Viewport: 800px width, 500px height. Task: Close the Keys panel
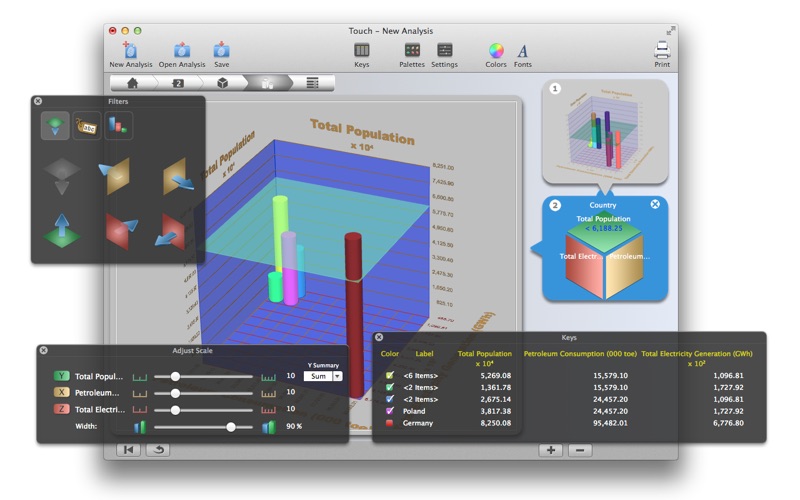pyautogui.click(x=379, y=337)
